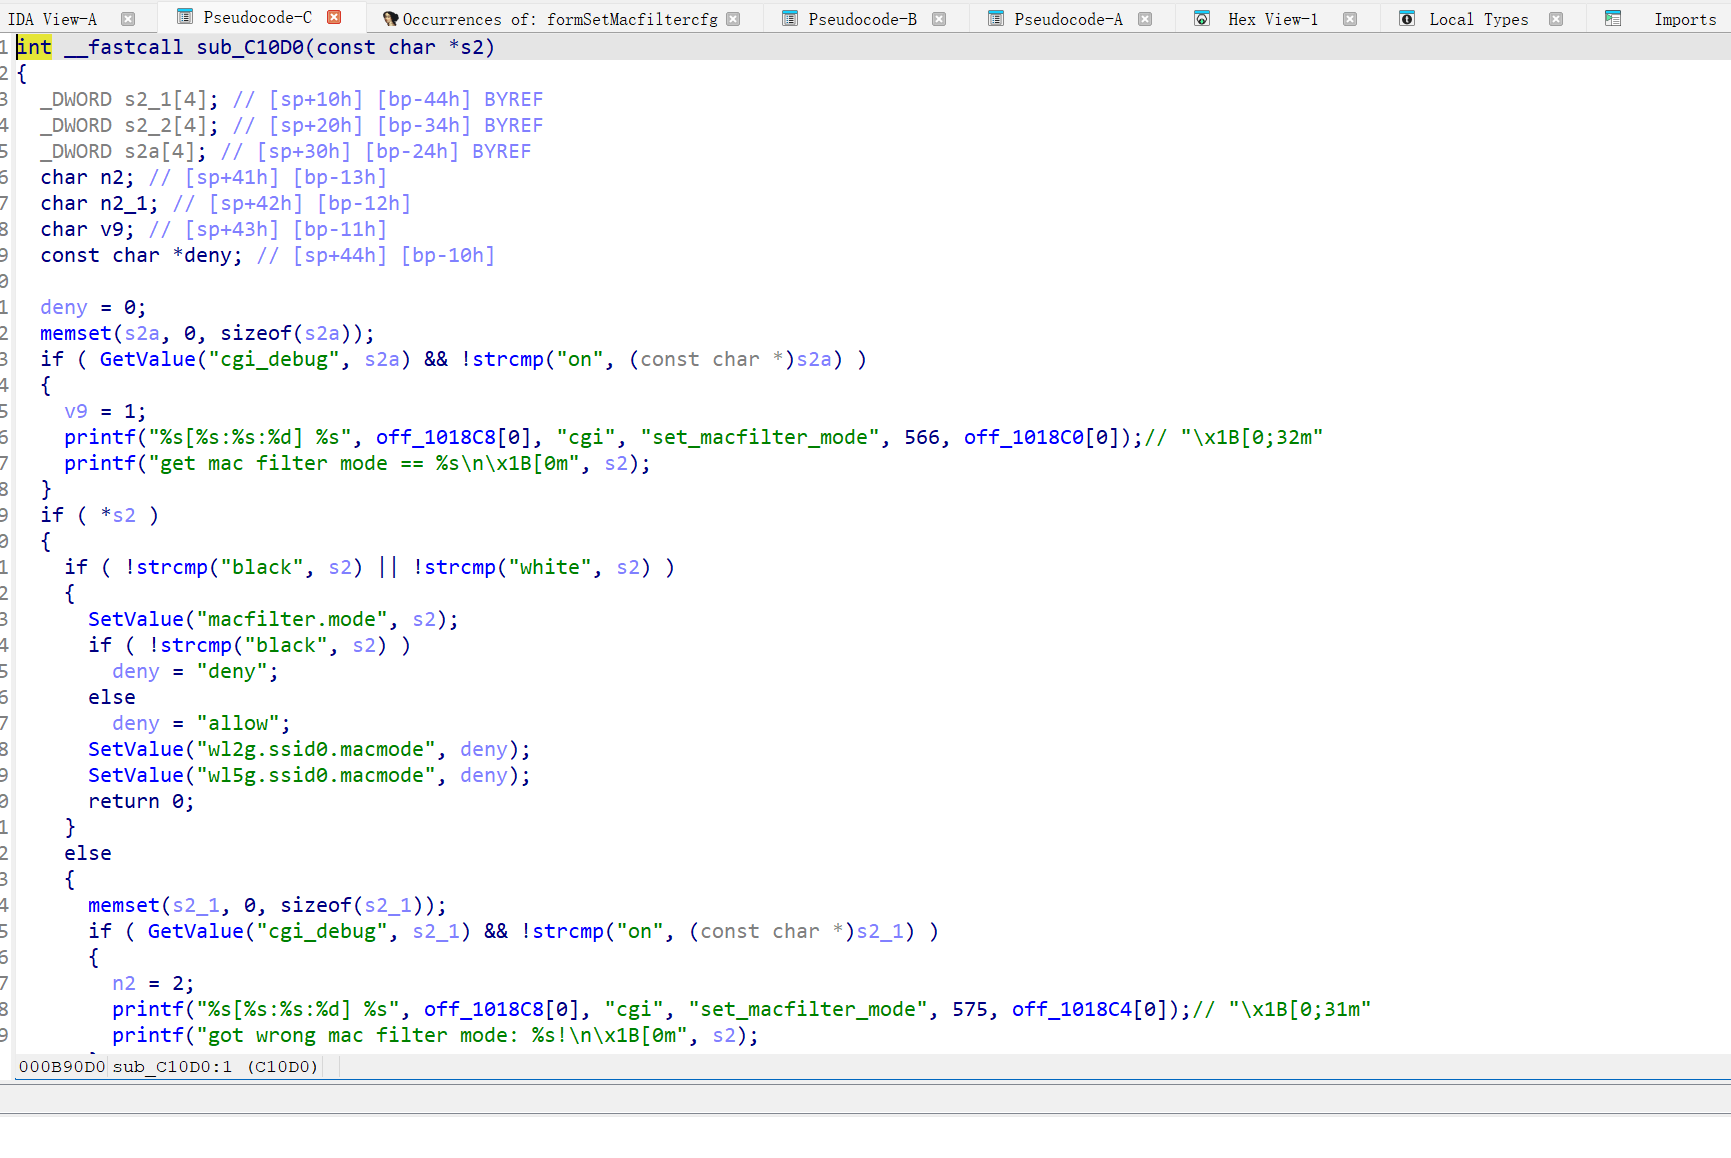Image resolution: width=1731 pixels, height=1158 pixels.
Task: Select s2_1[4] in its _DWORD declaration
Action: 166,99
